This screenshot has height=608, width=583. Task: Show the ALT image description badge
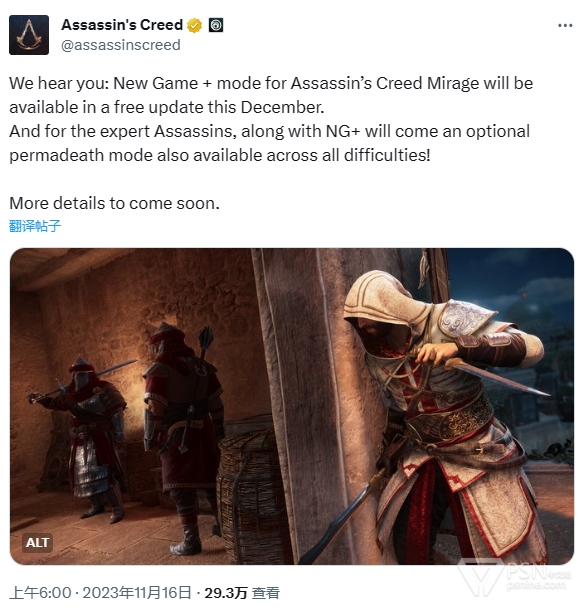pos(37,542)
